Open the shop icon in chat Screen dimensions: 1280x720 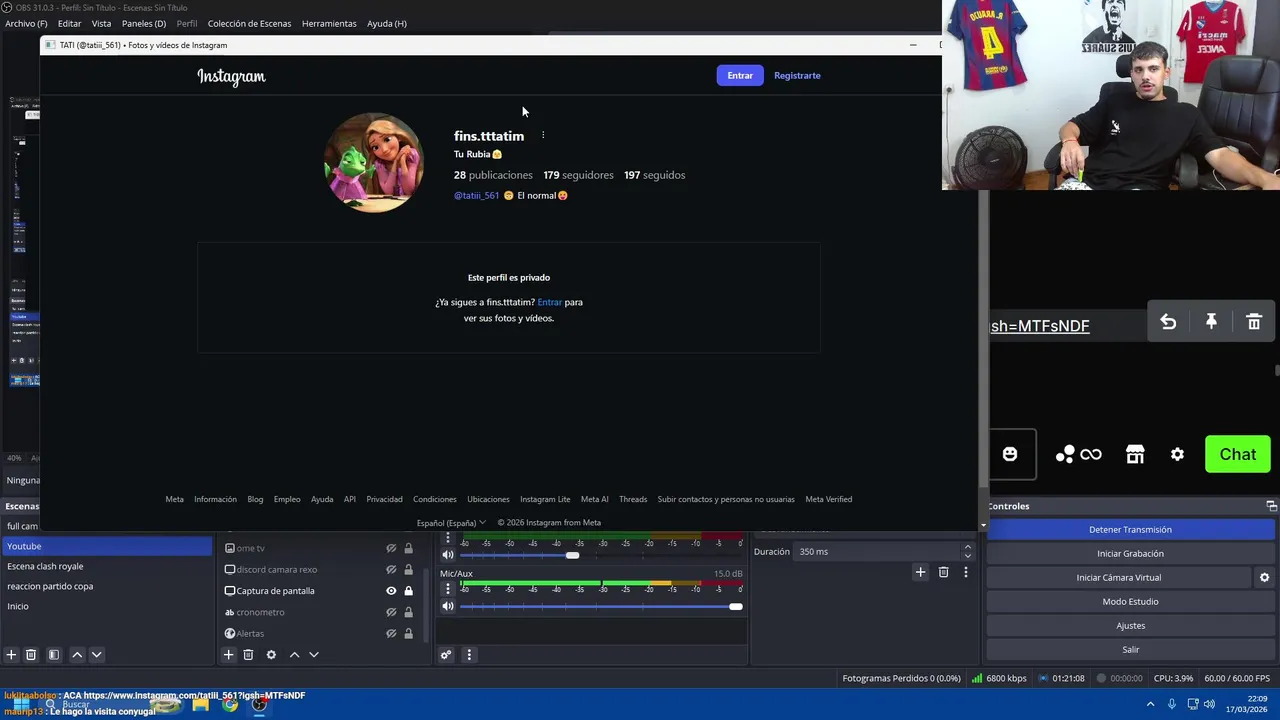pyautogui.click(x=1135, y=454)
